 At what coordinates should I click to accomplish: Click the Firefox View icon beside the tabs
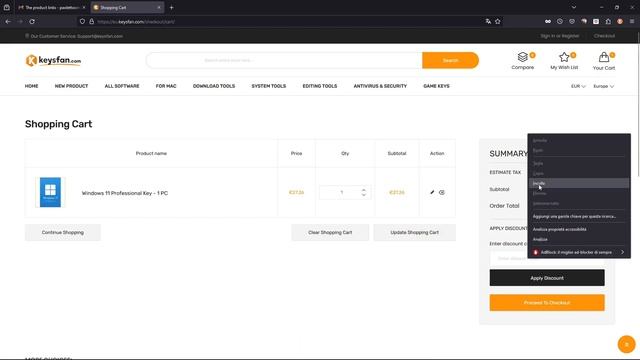tap(7, 7)
